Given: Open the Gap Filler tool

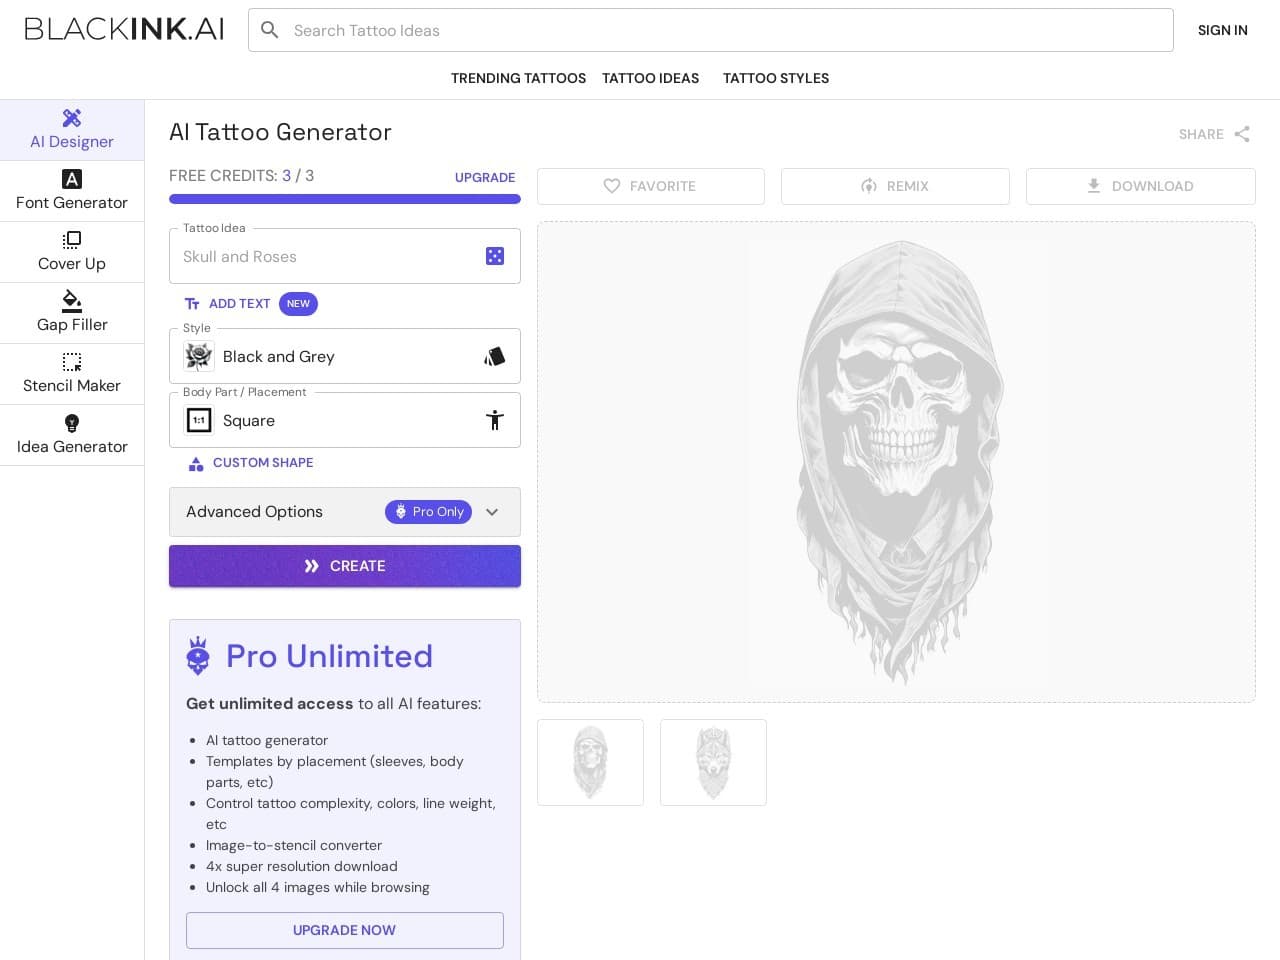Looking at the screenshot, I should pos(72,313).
